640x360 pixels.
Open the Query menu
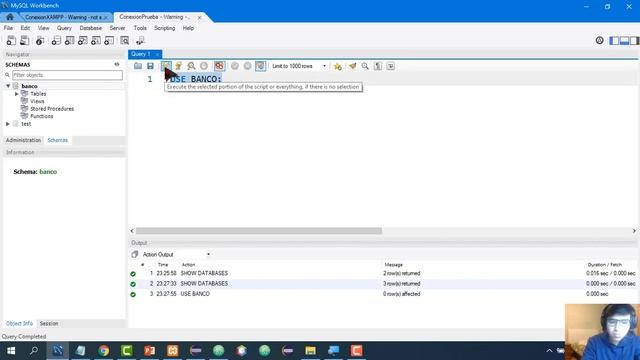click(x=64, y=28)
